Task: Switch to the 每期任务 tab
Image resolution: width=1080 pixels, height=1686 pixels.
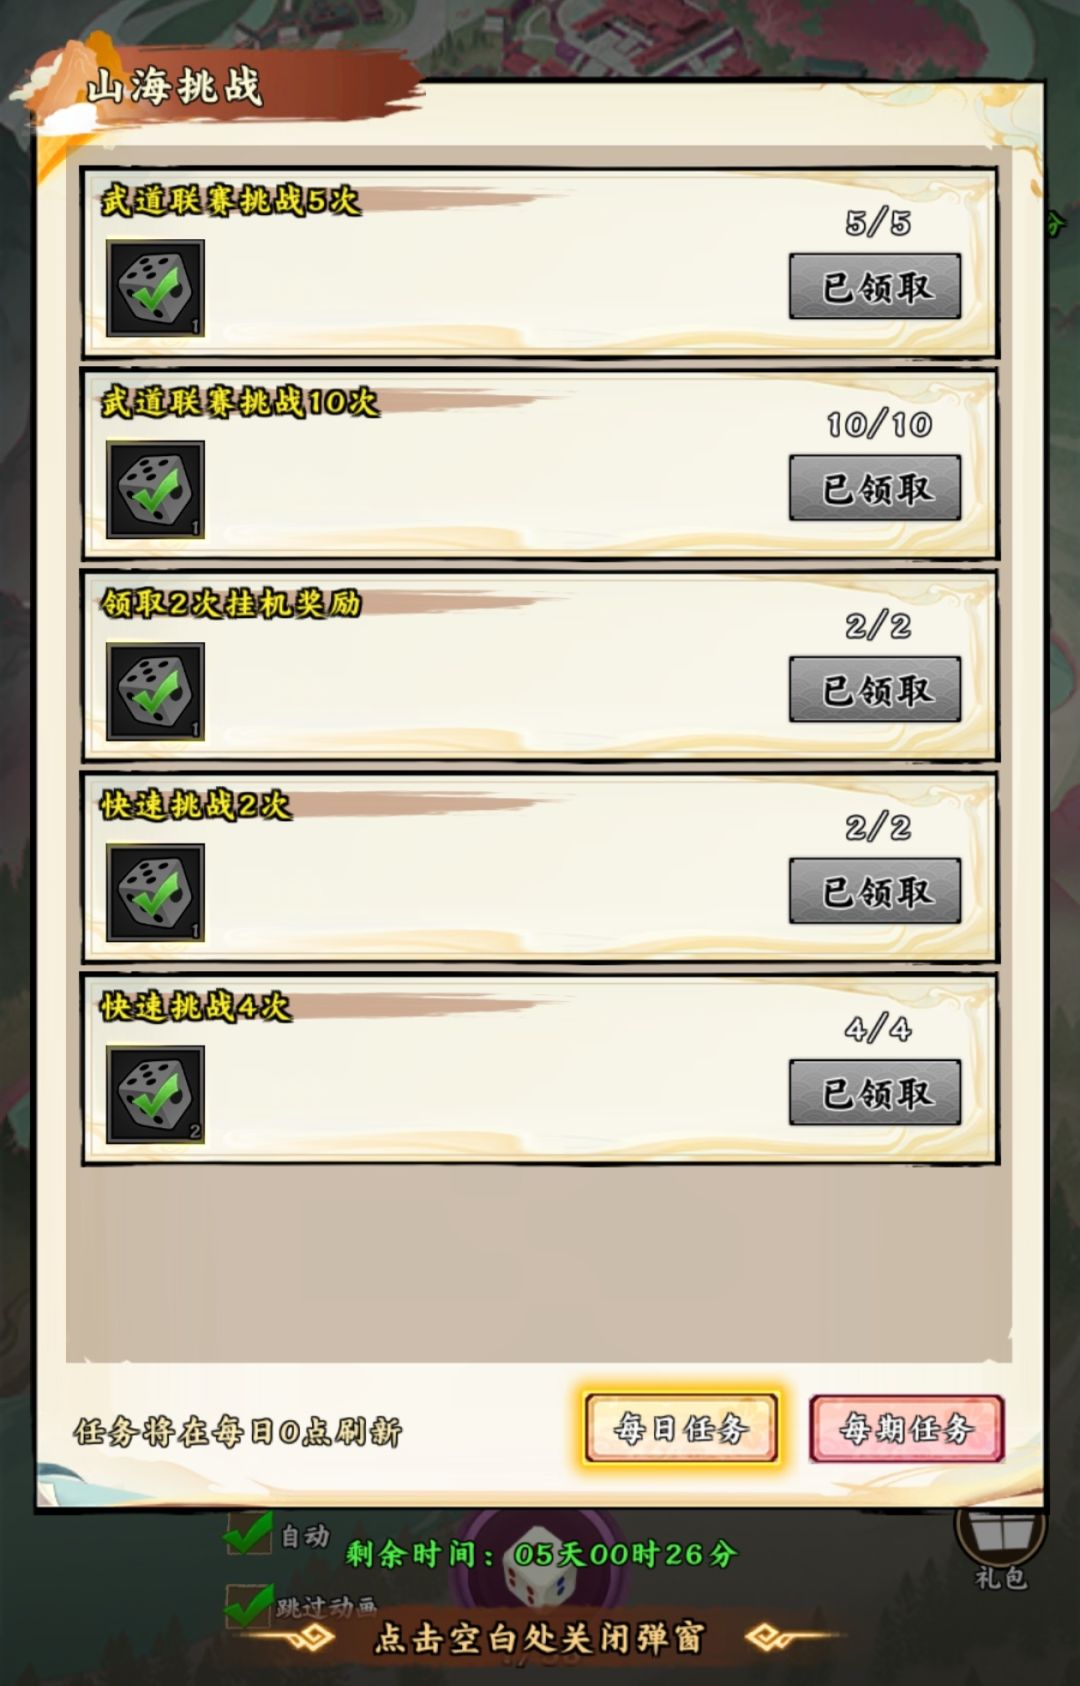Action: click(x=906, y=1428)
